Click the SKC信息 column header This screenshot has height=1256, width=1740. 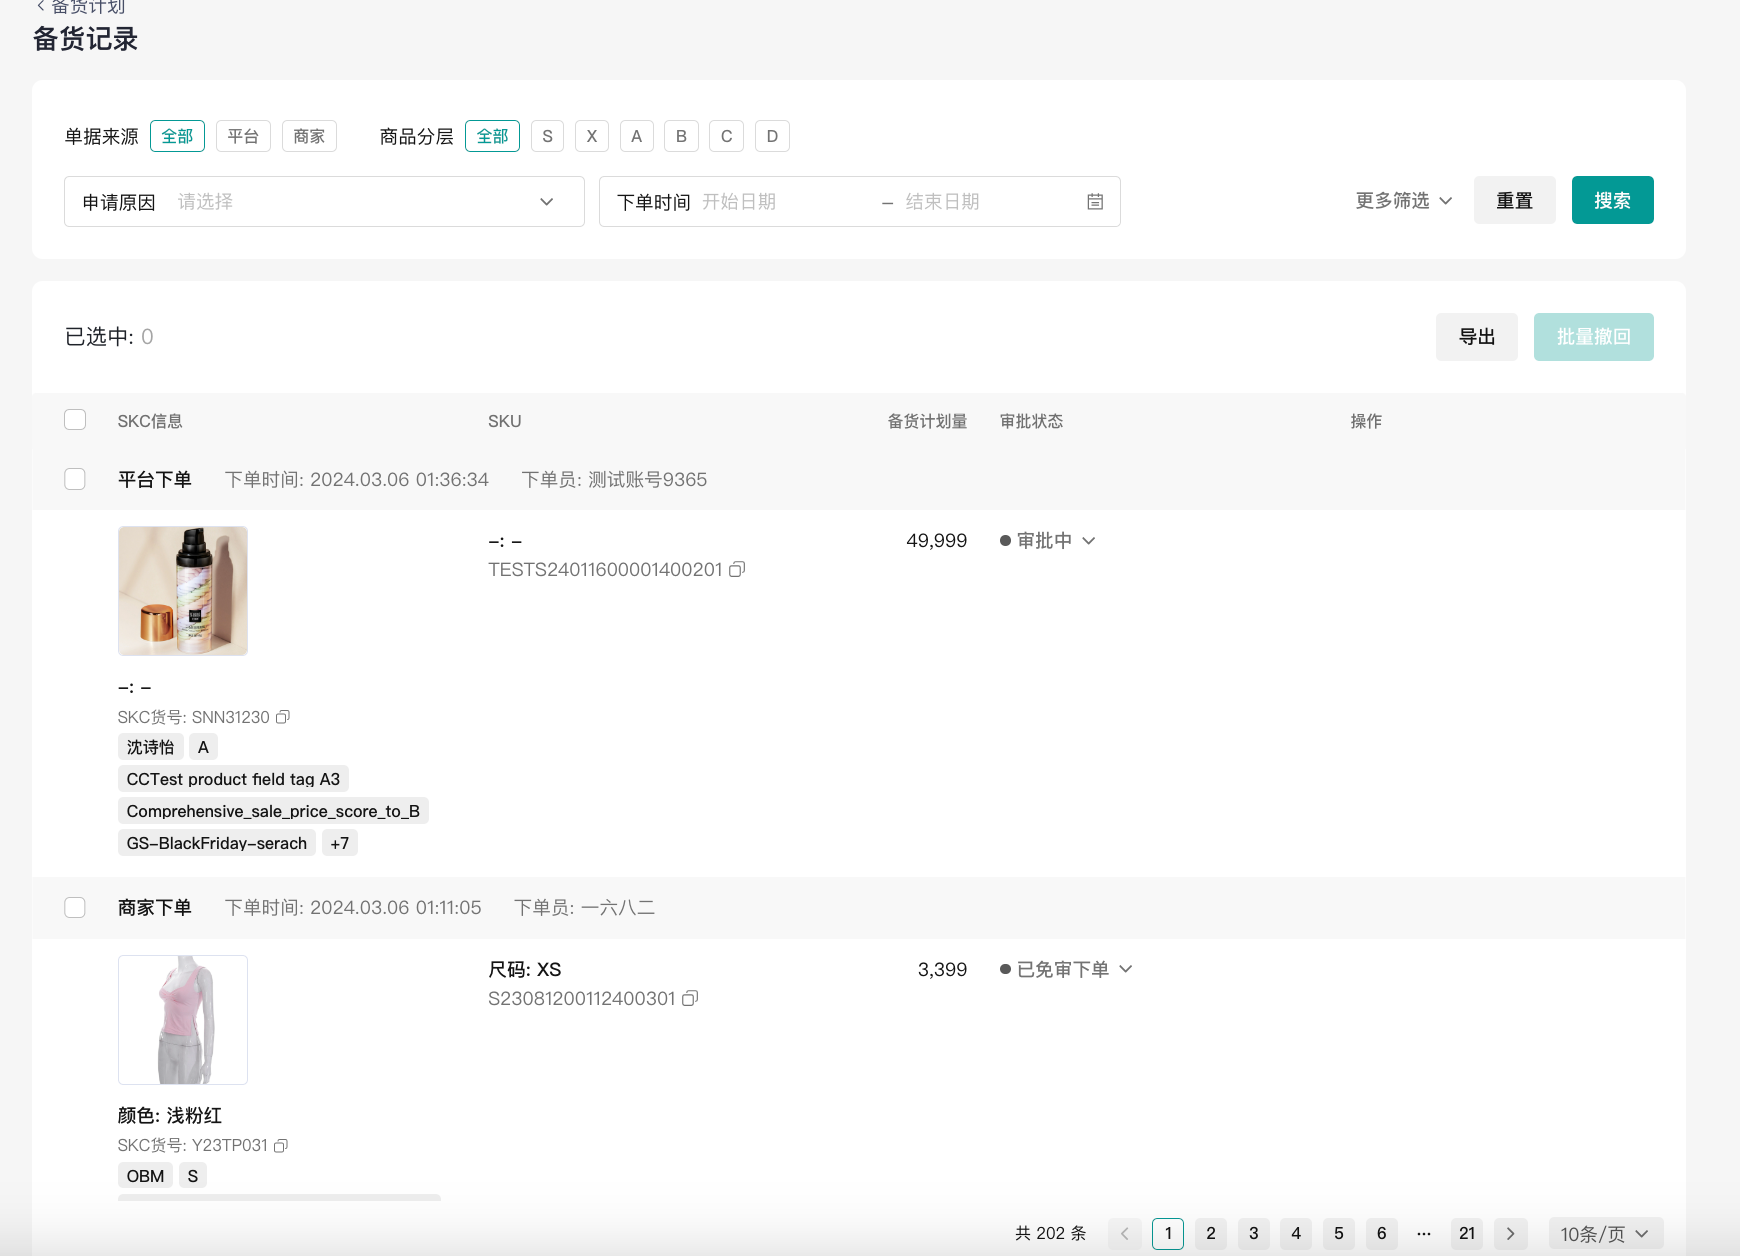[150, 421]
